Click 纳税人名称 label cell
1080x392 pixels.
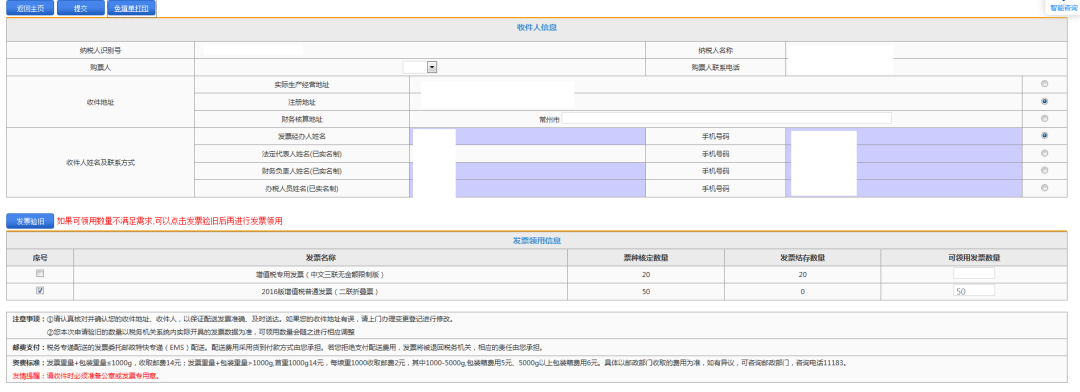tap(715, 50)
